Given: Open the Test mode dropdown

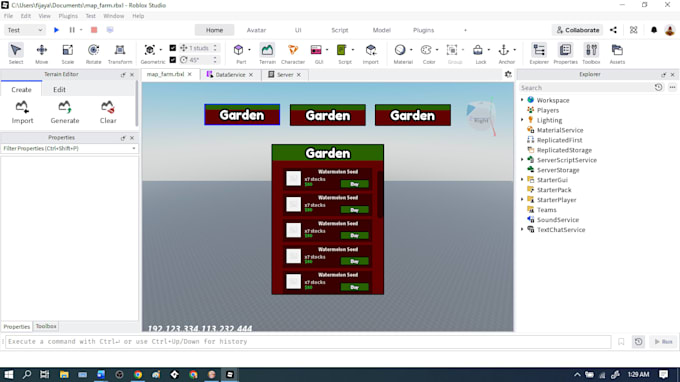Looking at the screenshot, I should 25,30.
